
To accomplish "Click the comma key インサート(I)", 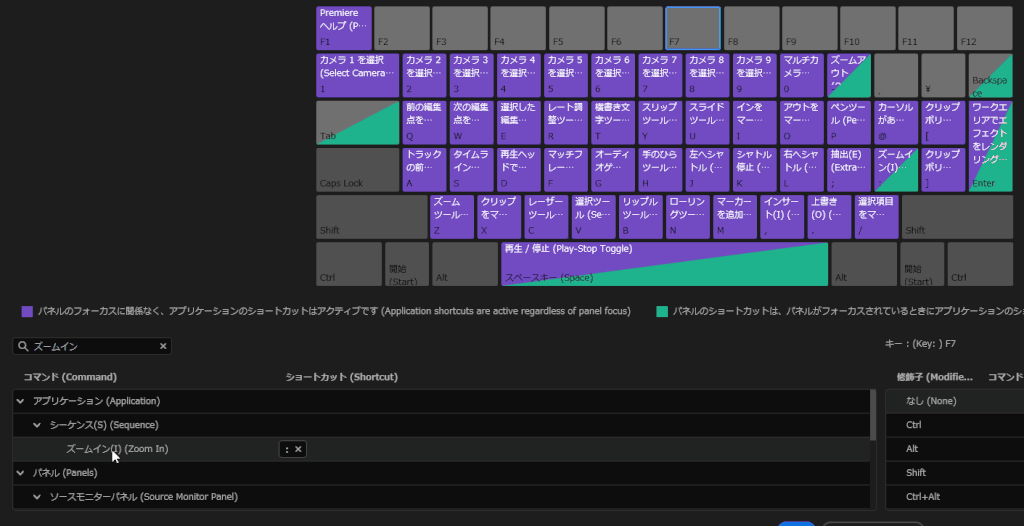I will 782,217.
